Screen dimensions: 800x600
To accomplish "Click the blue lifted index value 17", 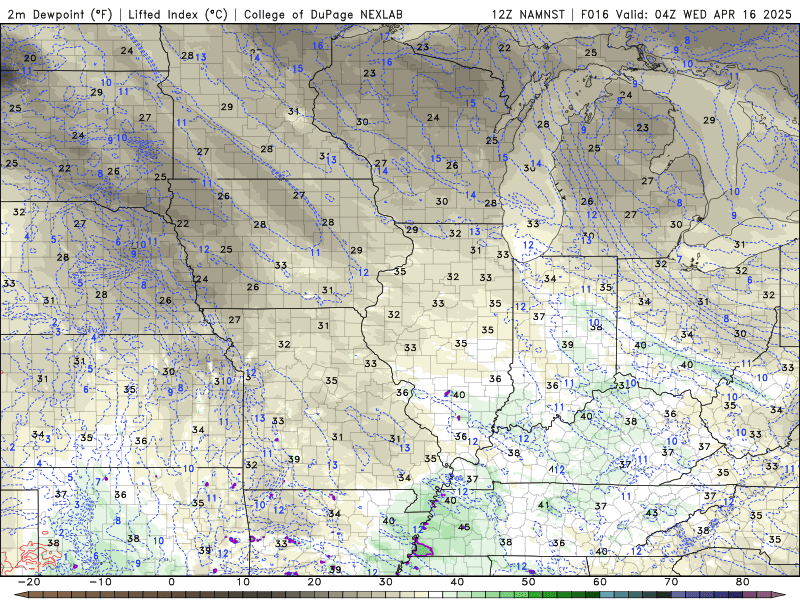I will (384, 37).
